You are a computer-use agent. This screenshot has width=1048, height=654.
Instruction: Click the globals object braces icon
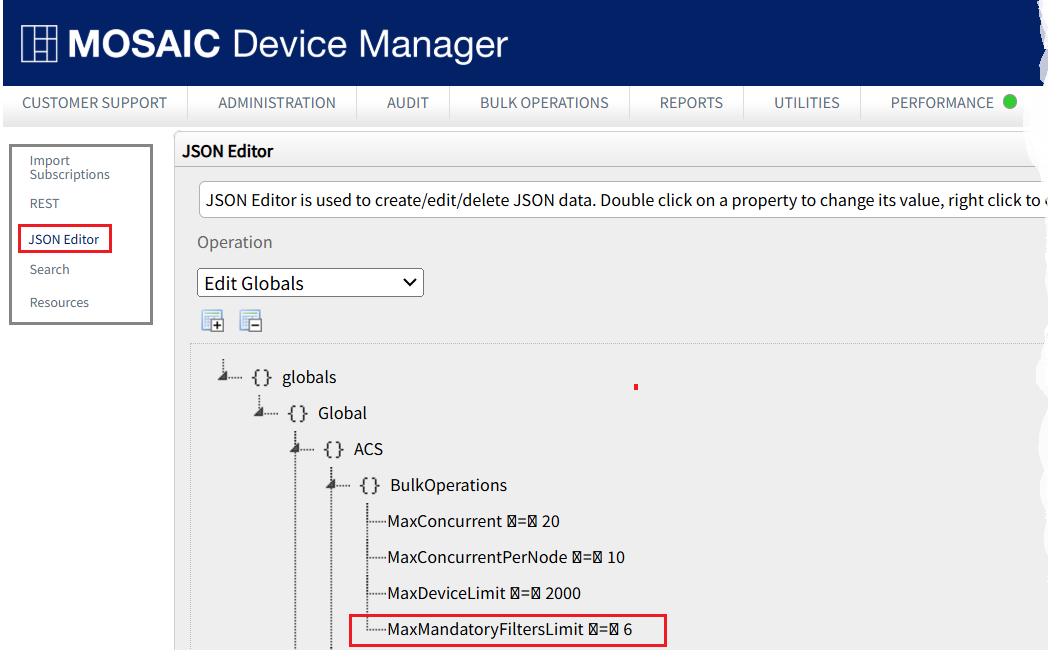(x=262, y=377)
